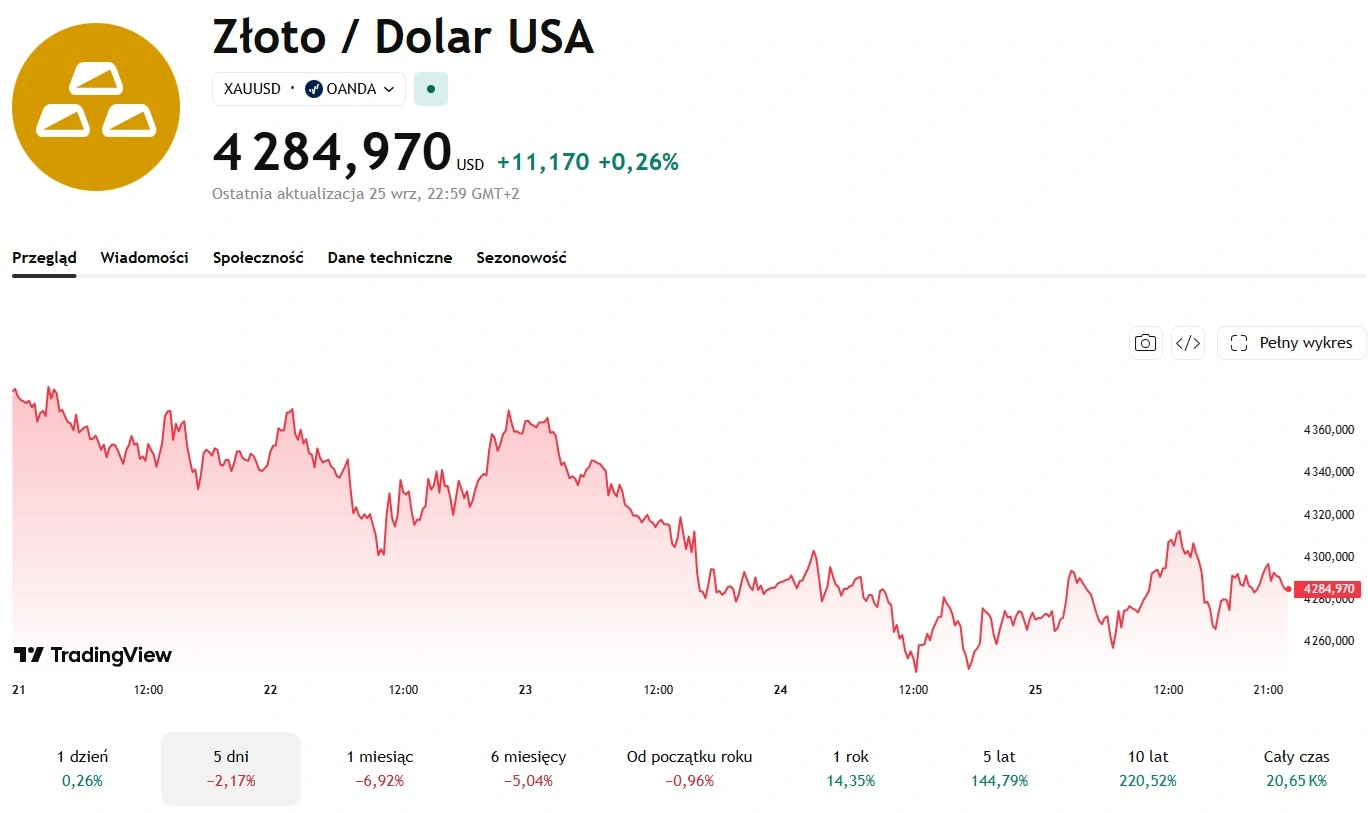Click the red 4284,970 price label
This screenshot has width=1368, height=813.
click(1327, 589)
